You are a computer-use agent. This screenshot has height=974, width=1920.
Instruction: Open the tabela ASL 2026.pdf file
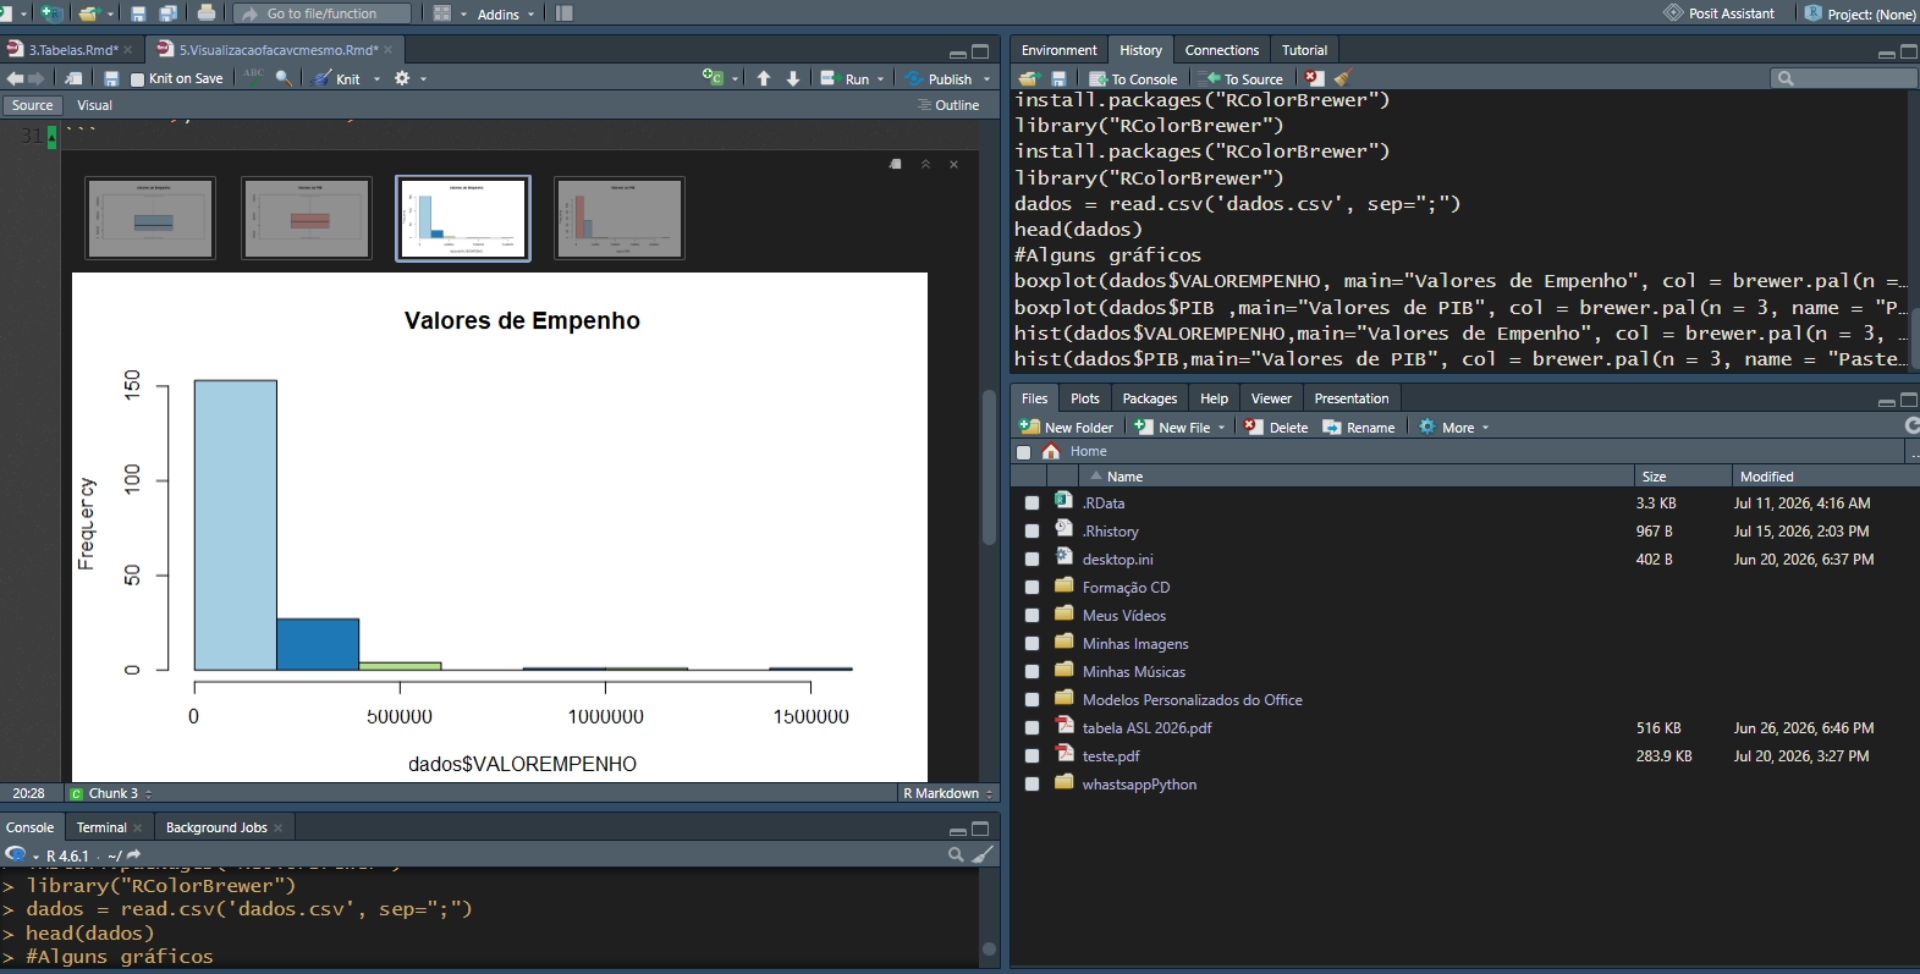tap(1146, 728)
